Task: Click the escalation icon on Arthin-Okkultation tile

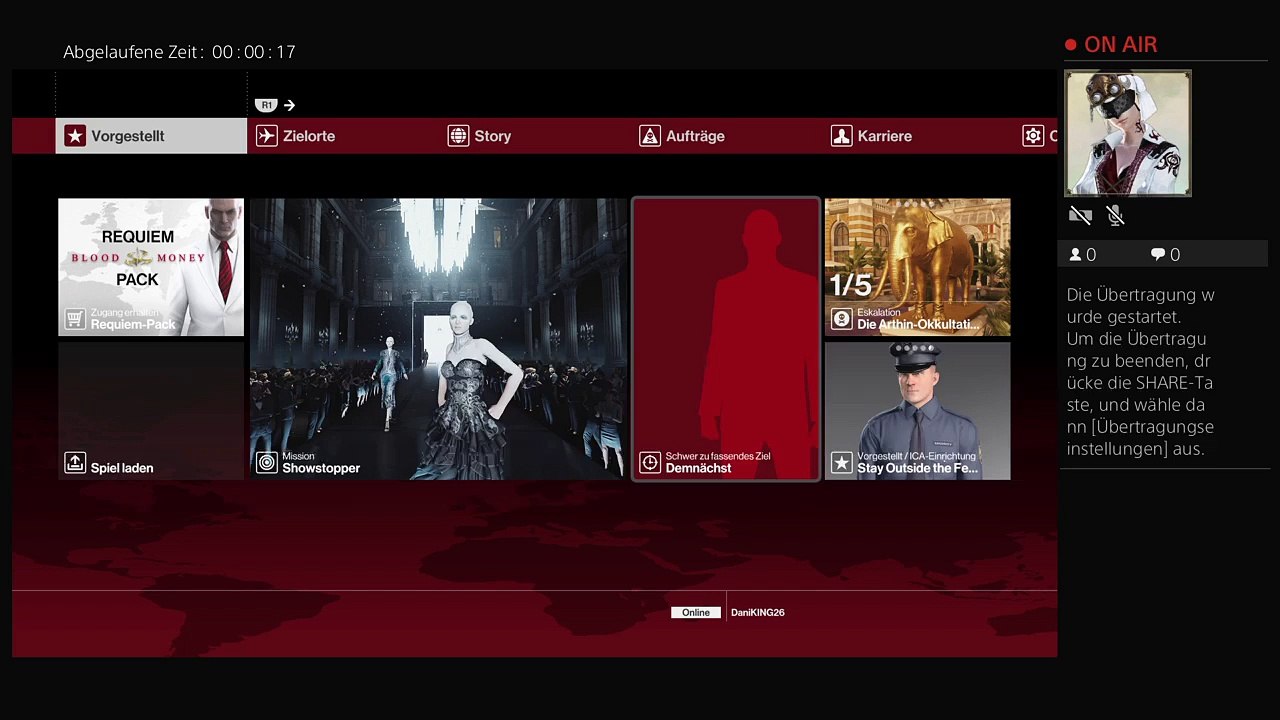Action: pyautogui.click(x=842, y=319)
